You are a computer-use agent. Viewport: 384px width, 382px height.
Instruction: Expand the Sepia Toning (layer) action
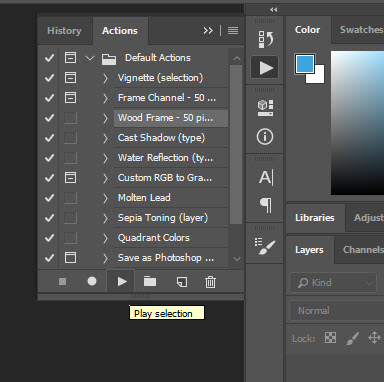tap(105, 218)
